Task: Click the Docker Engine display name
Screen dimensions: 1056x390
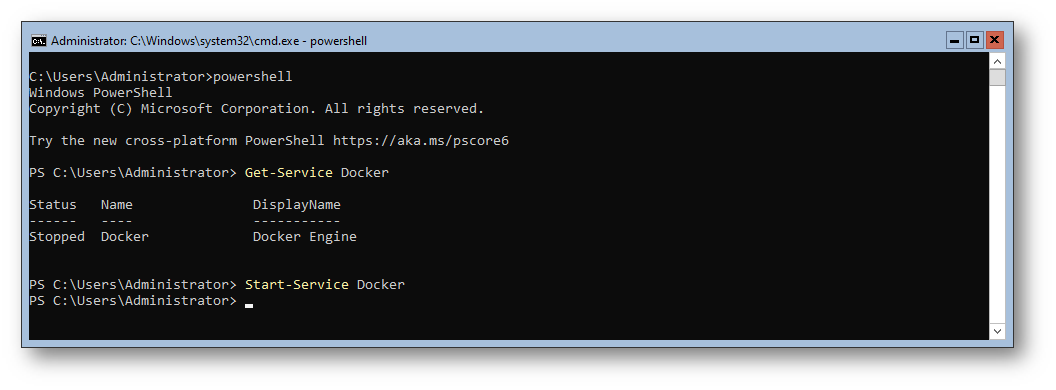Action: pyautogui.click(x=305, y=236)
